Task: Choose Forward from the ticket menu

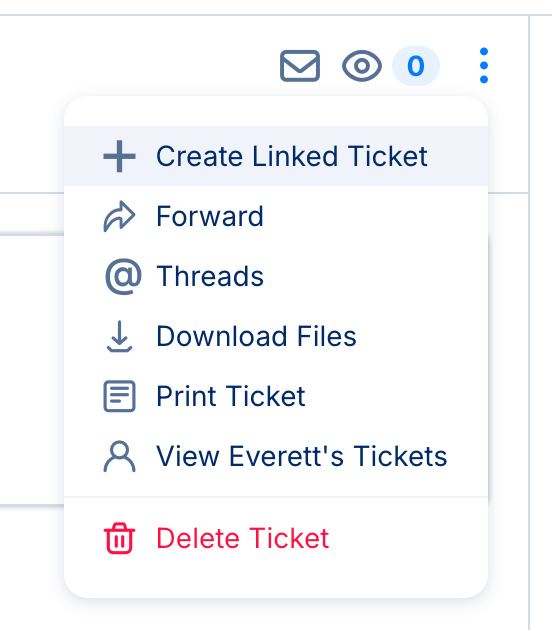Action: (276, 216)
